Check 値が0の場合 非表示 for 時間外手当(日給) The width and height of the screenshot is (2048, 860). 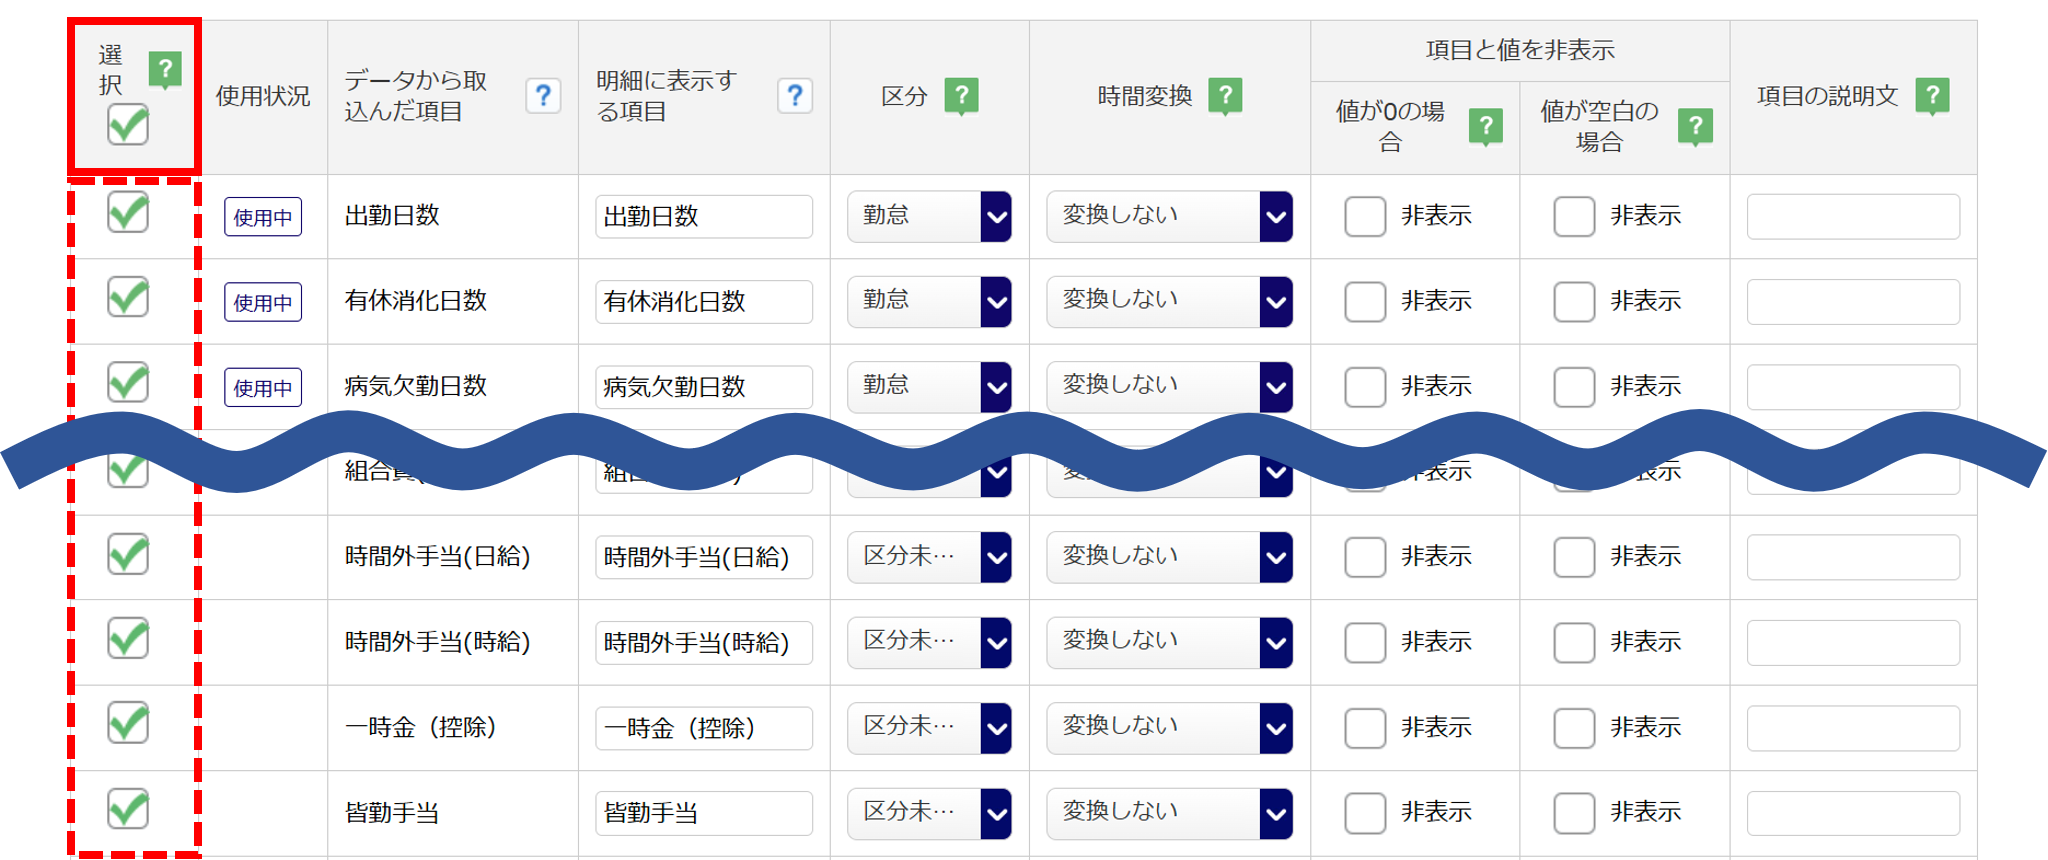click(1365, 557)
